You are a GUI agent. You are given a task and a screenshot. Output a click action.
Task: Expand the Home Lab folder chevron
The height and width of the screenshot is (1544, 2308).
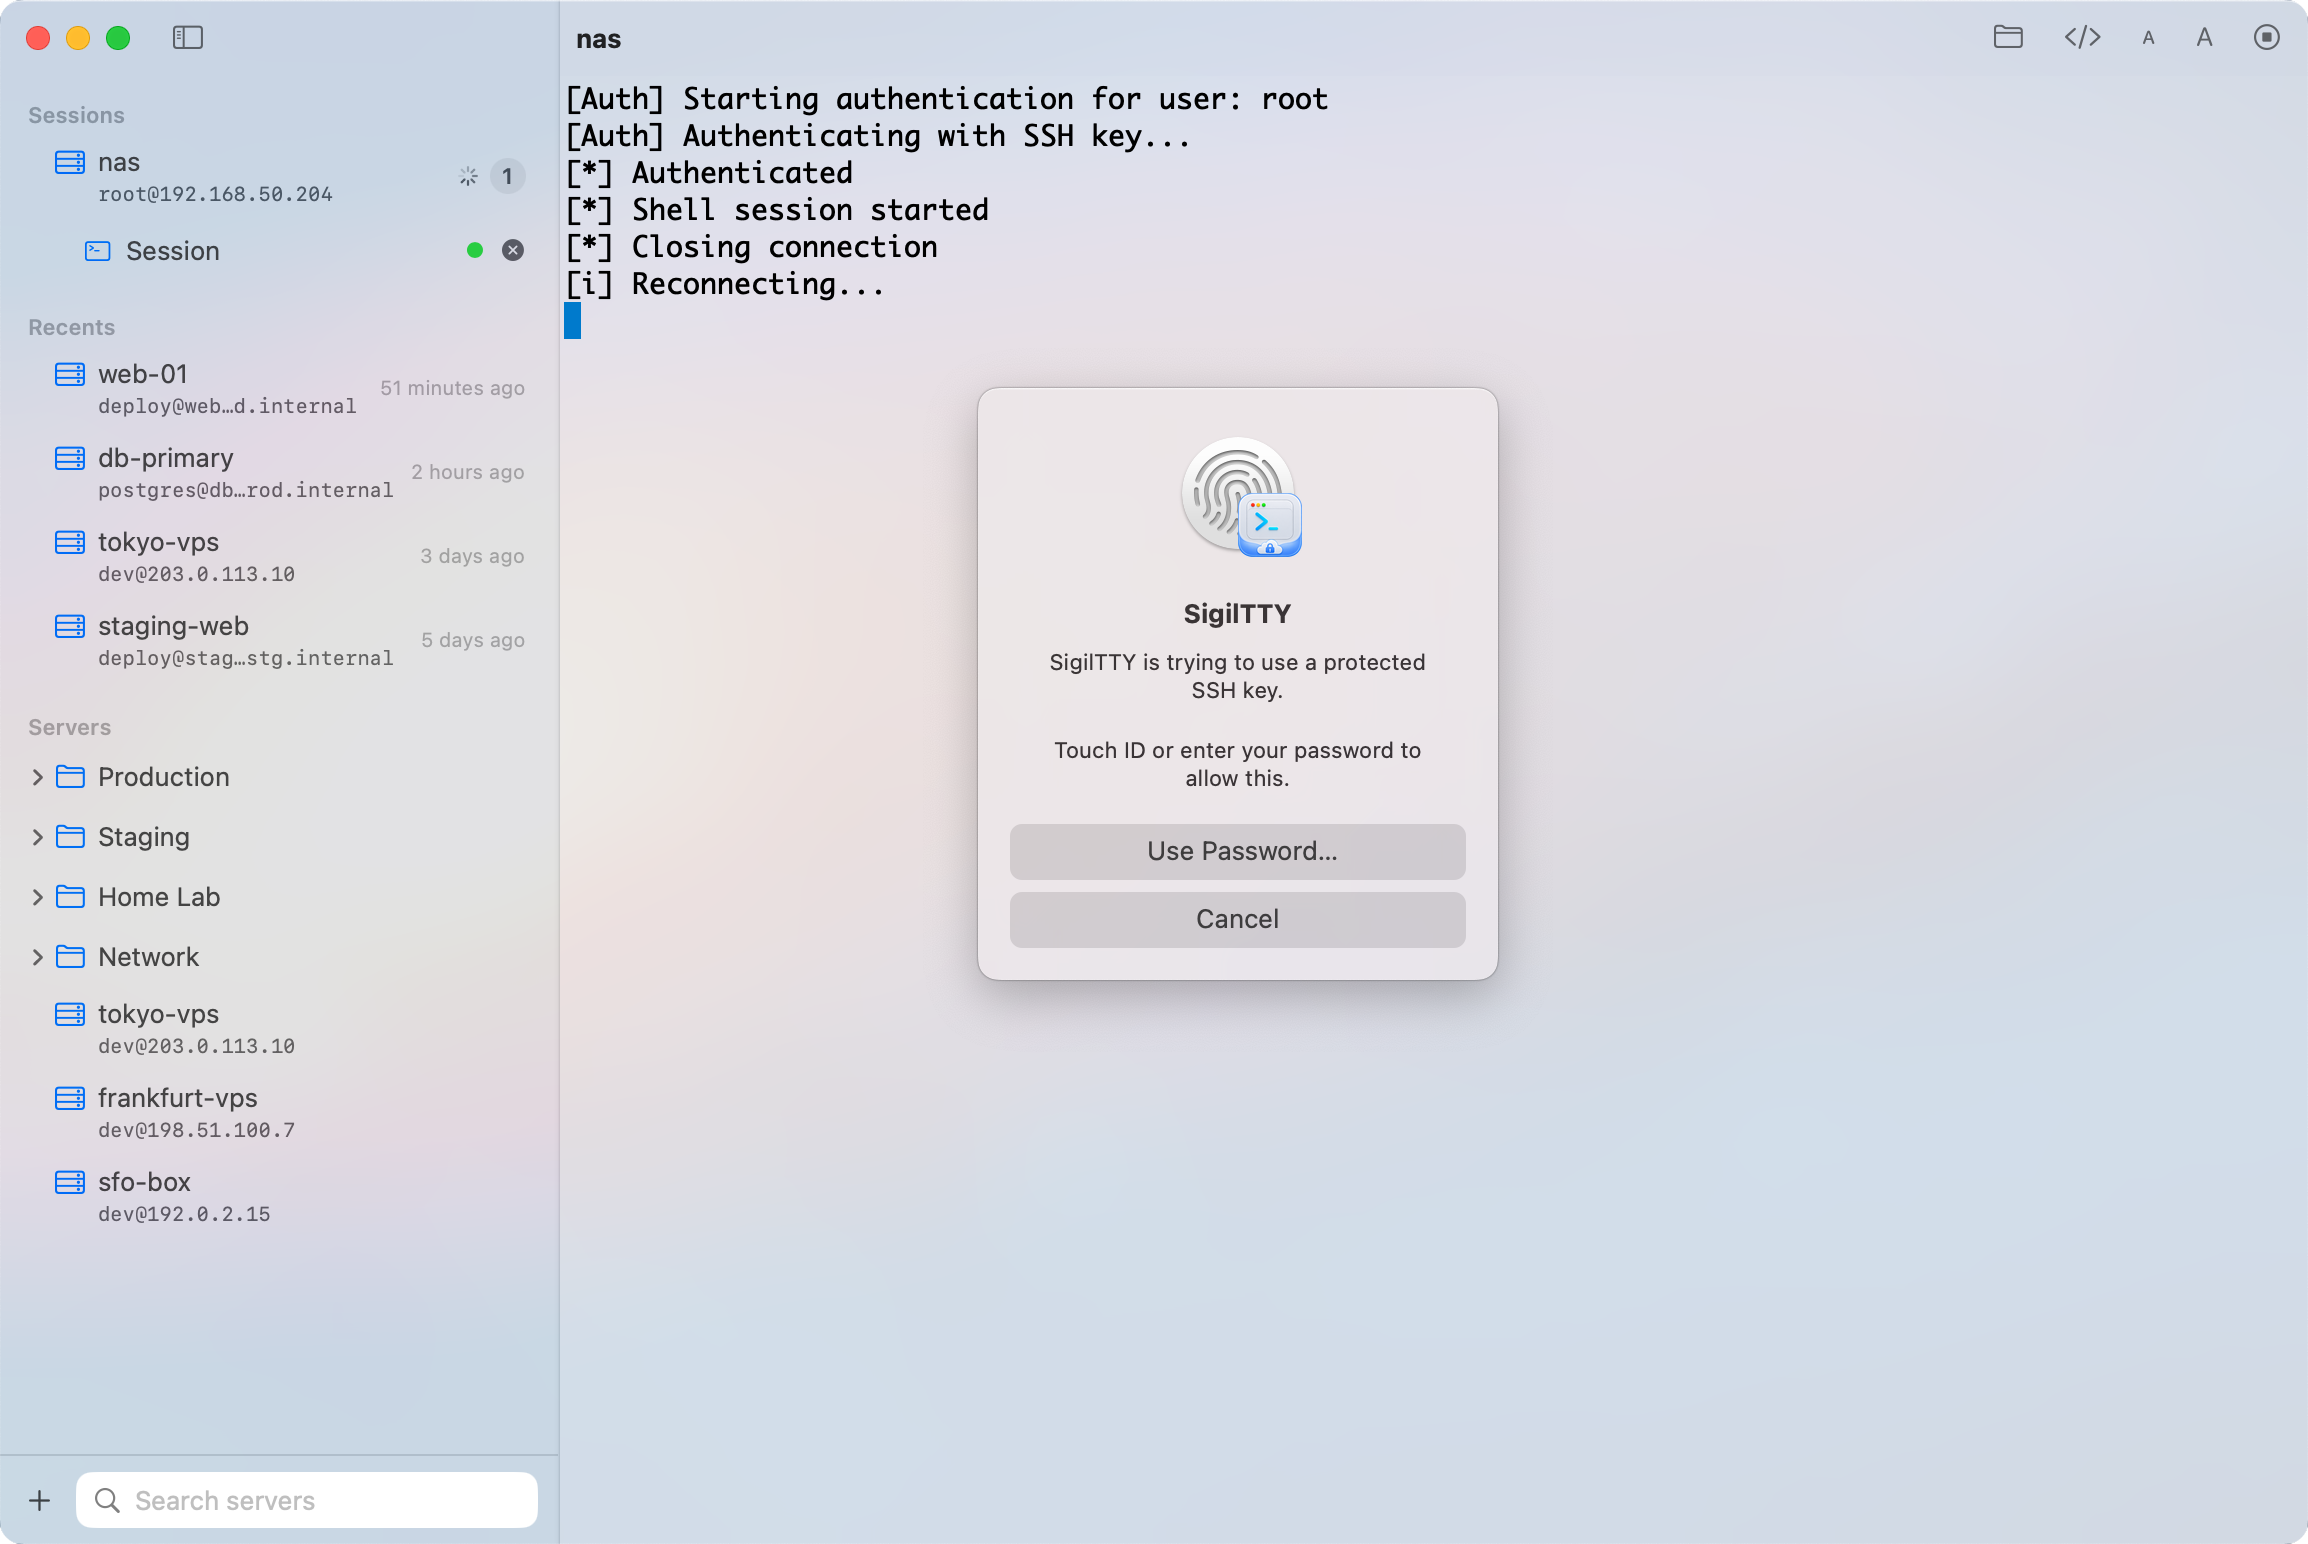click(x=38, y=897)
